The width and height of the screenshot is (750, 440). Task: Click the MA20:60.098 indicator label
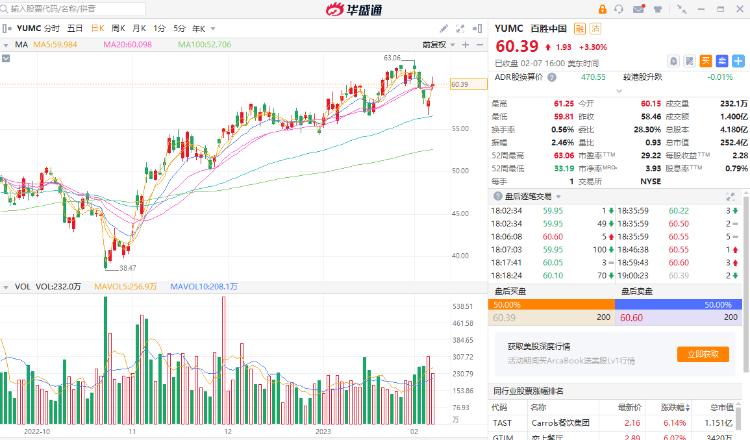(x=127, y=44)
